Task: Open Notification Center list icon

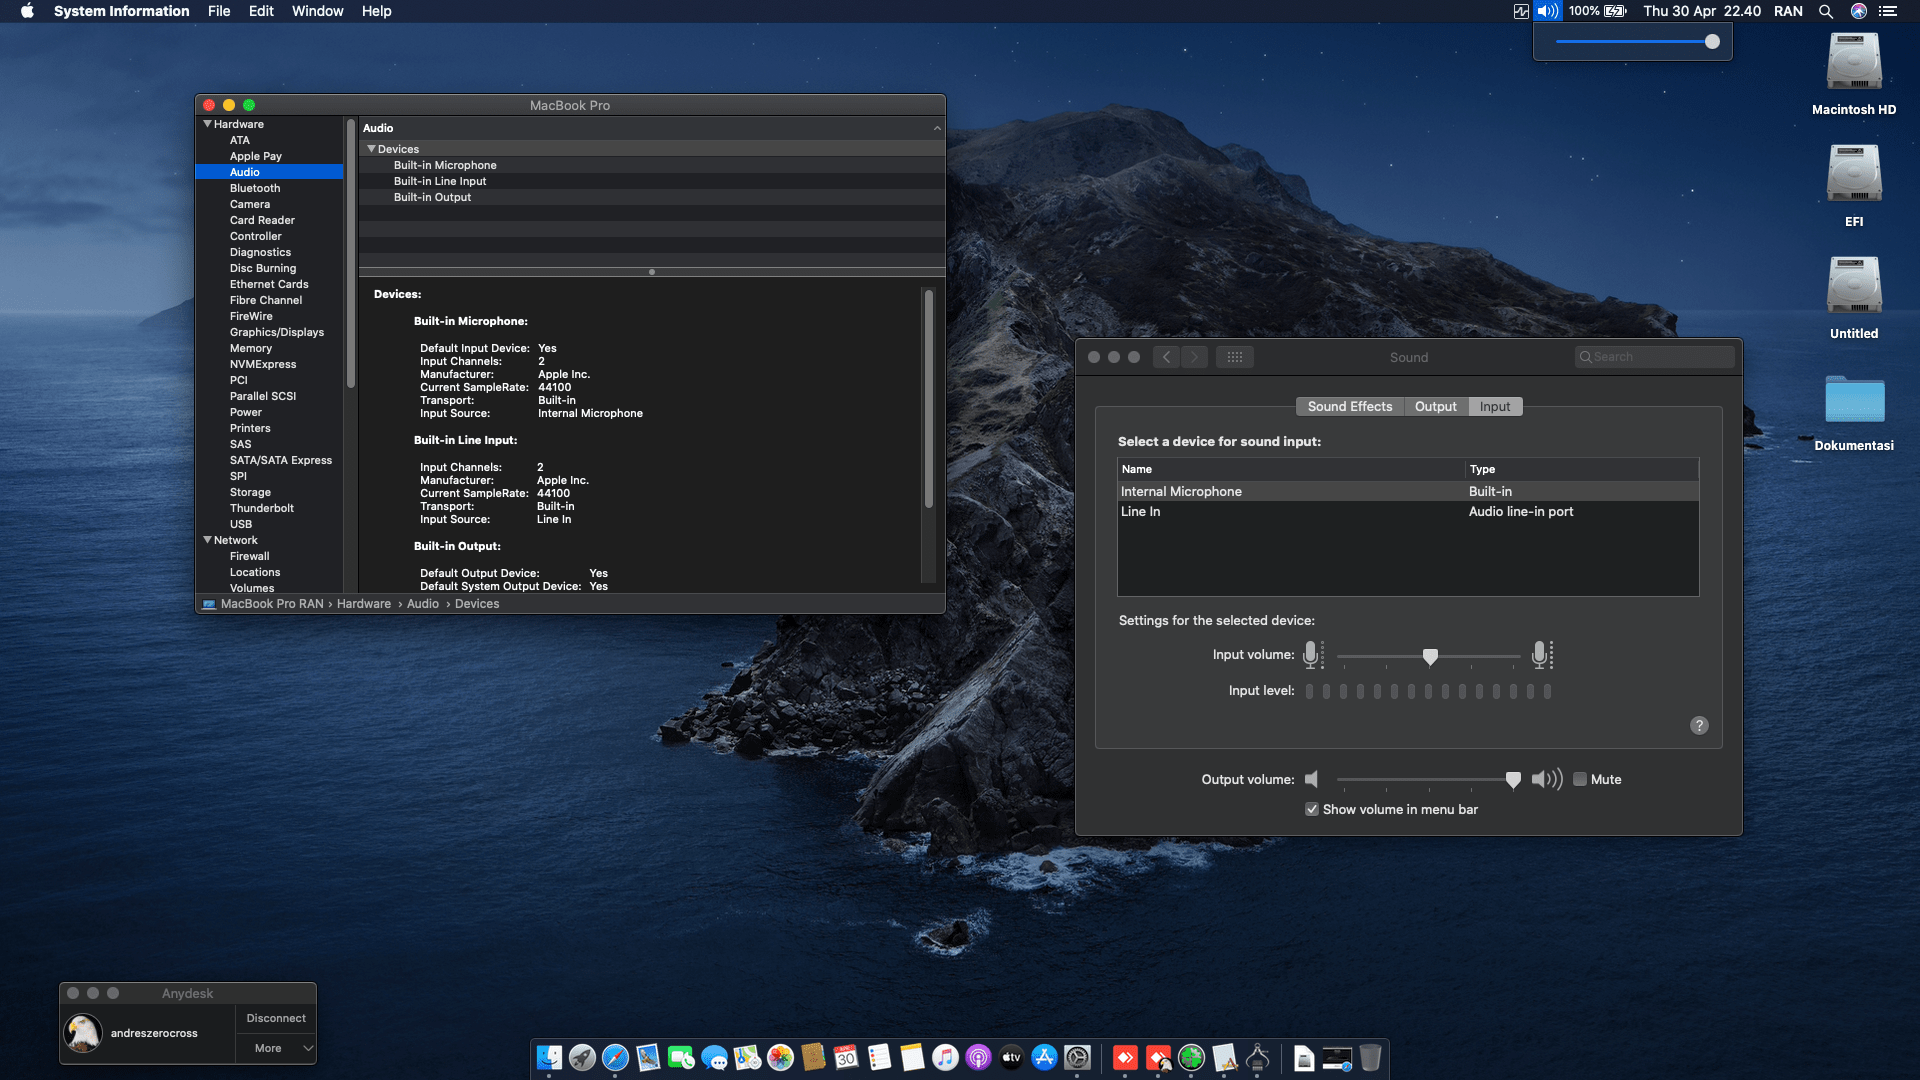Action: [1888, 11]
